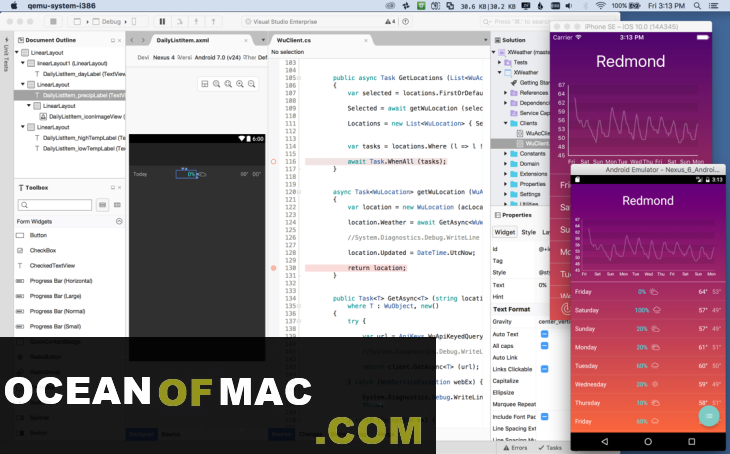Click the Step Over debug icon

(x=179, y=21)
